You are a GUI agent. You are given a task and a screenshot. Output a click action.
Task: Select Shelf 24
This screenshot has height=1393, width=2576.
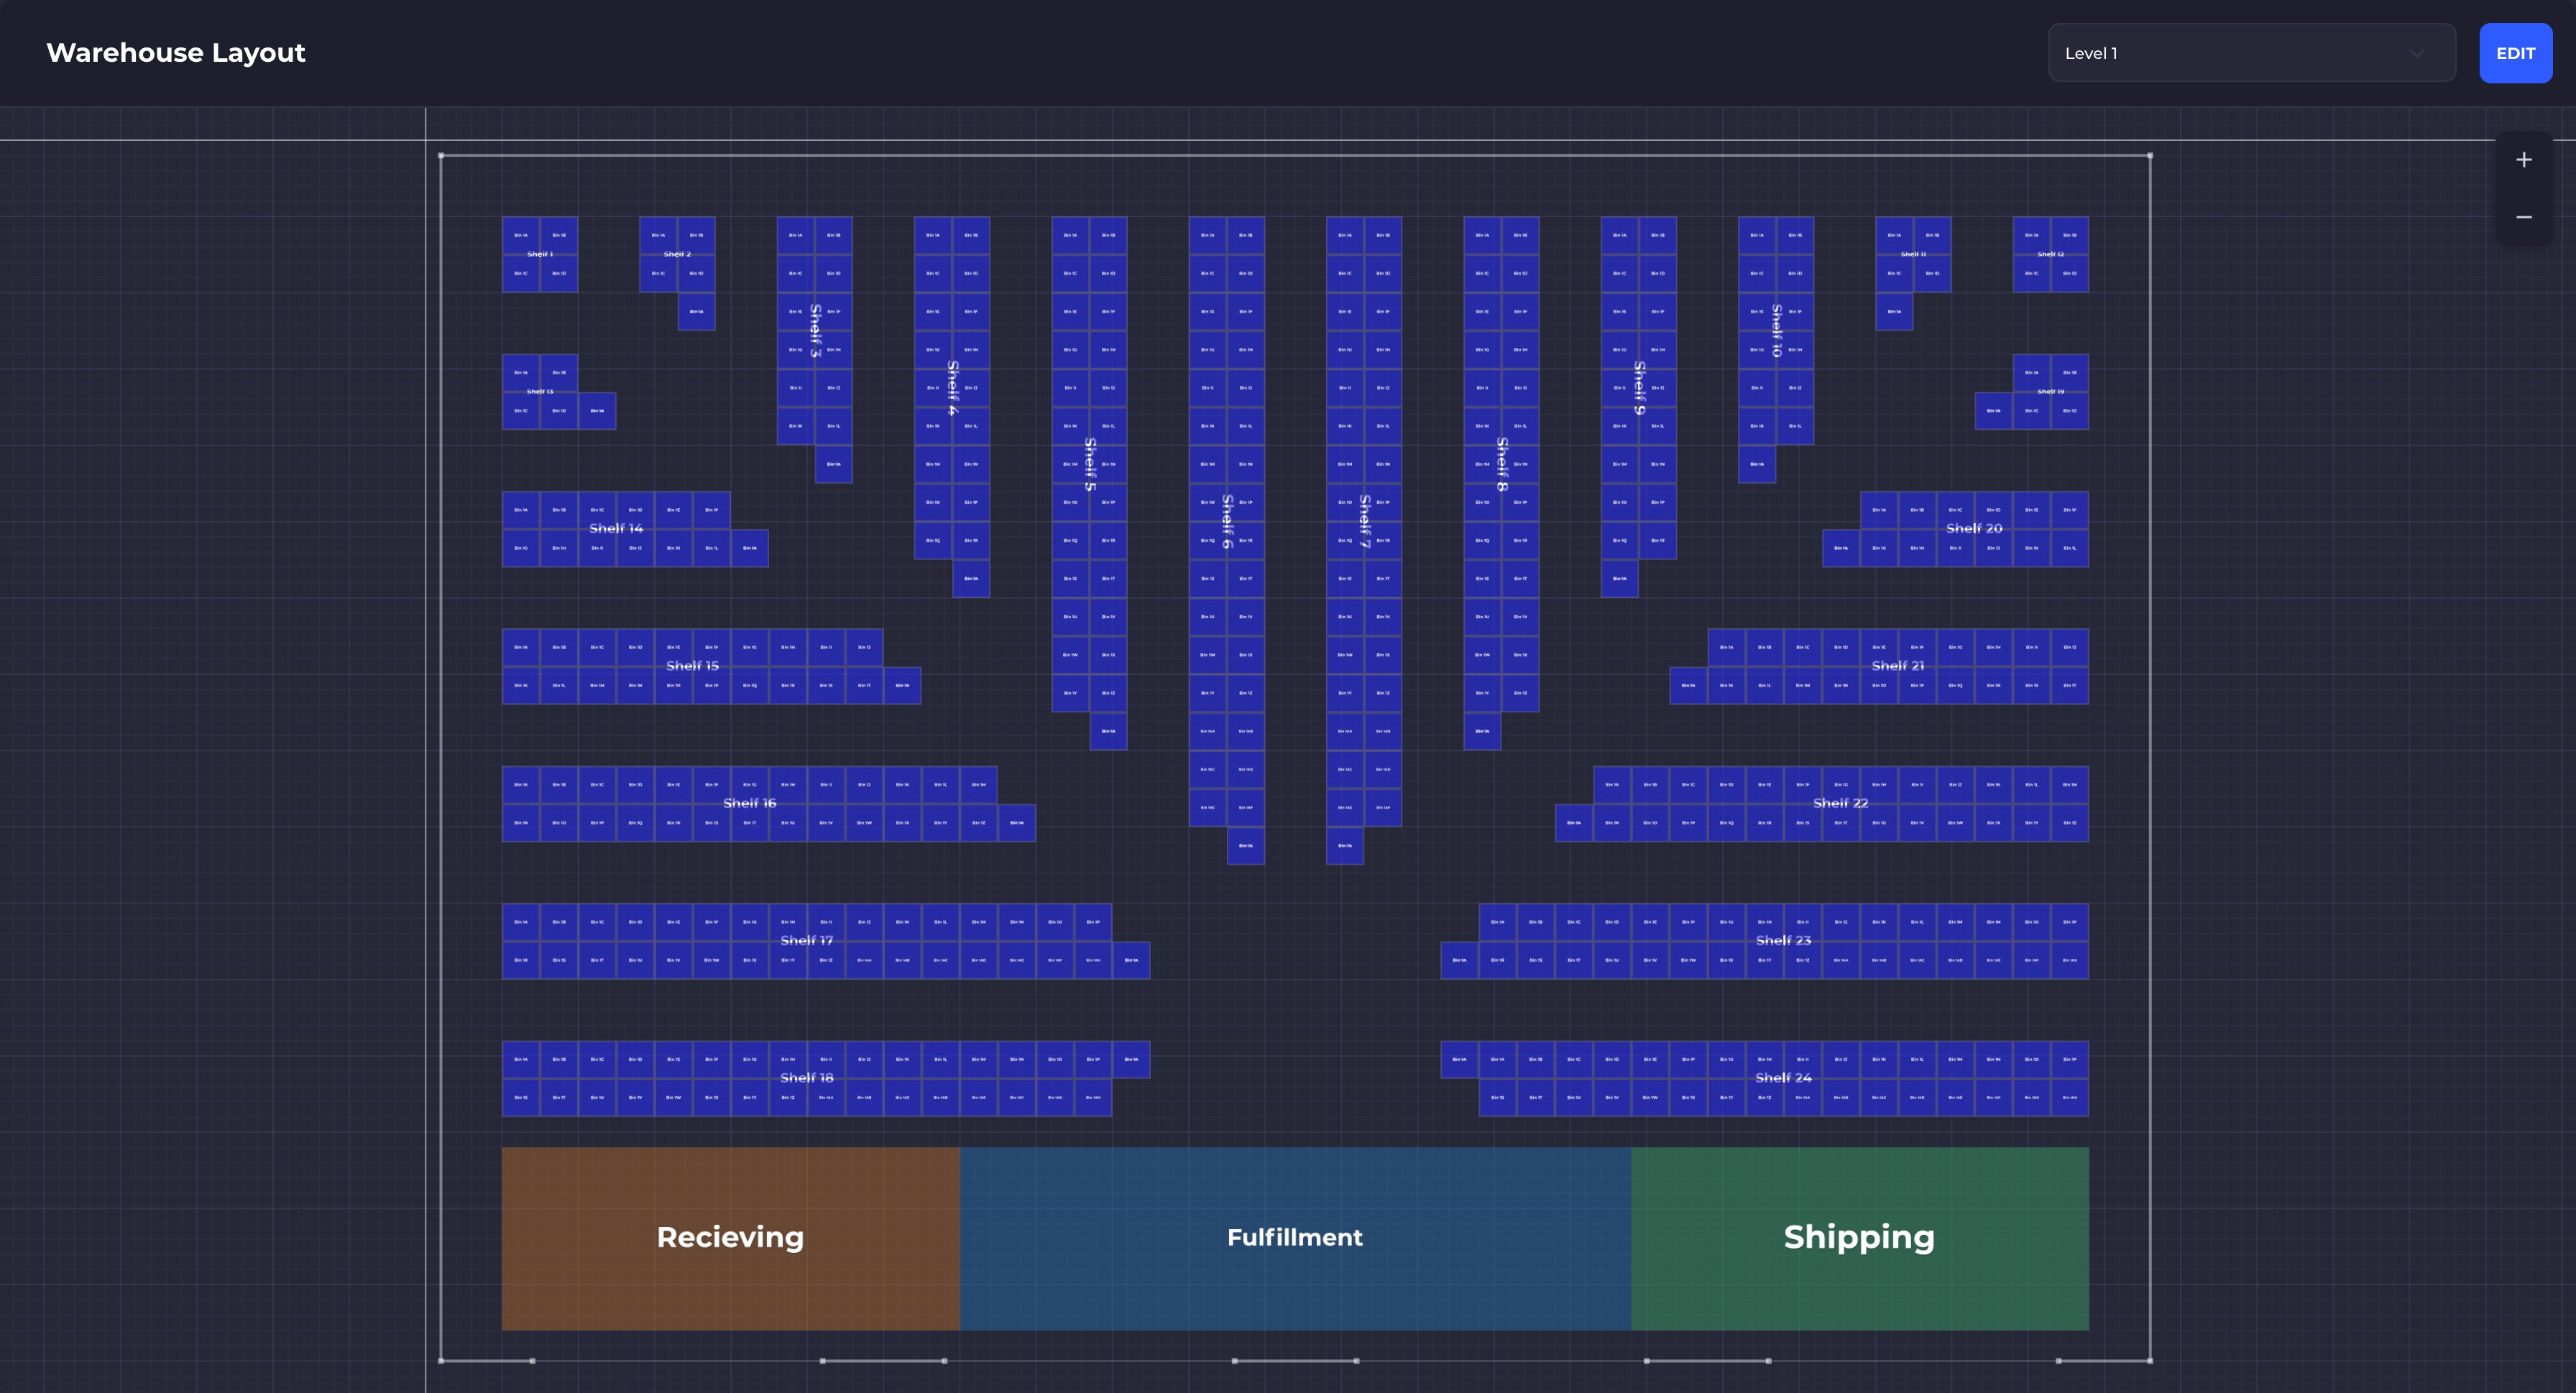[x=1783, y=1078]
